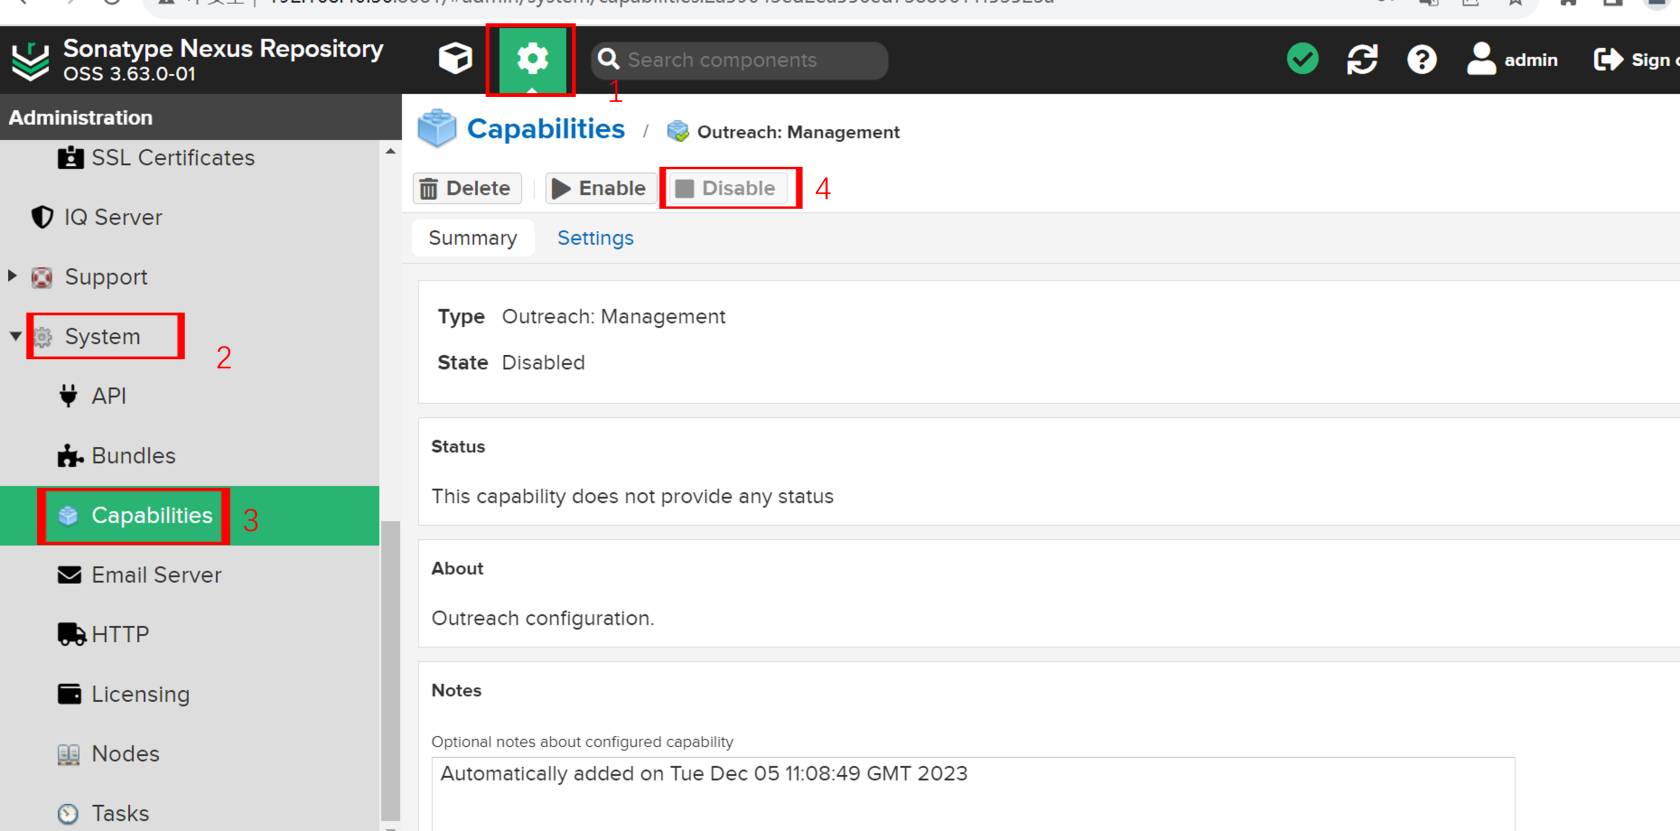Click the Capabilities breadcrumb link

click(545, 129)
